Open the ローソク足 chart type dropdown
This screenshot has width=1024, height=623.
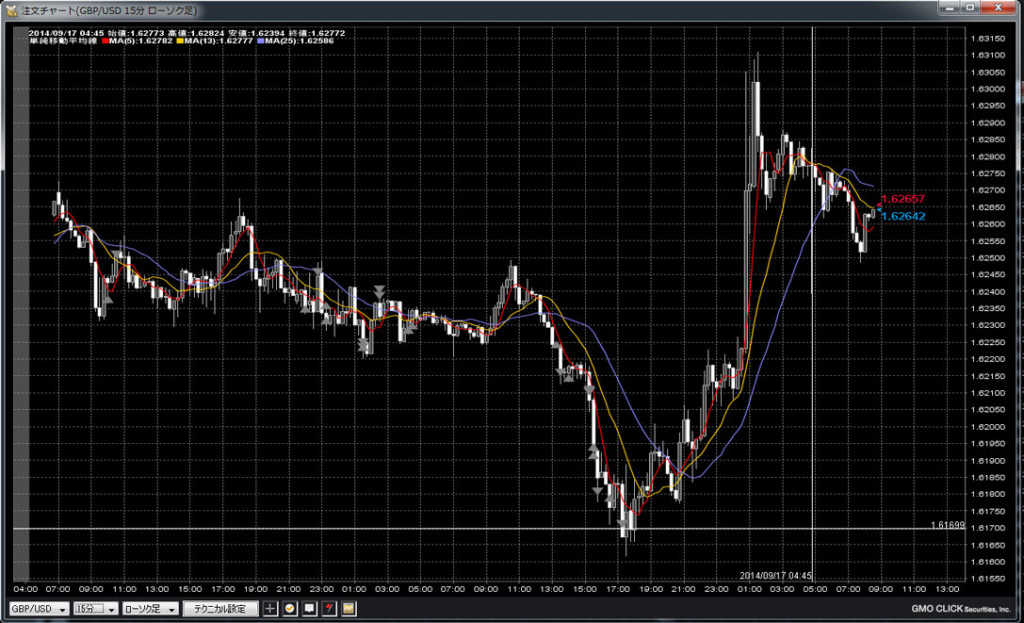click(151, 608)
